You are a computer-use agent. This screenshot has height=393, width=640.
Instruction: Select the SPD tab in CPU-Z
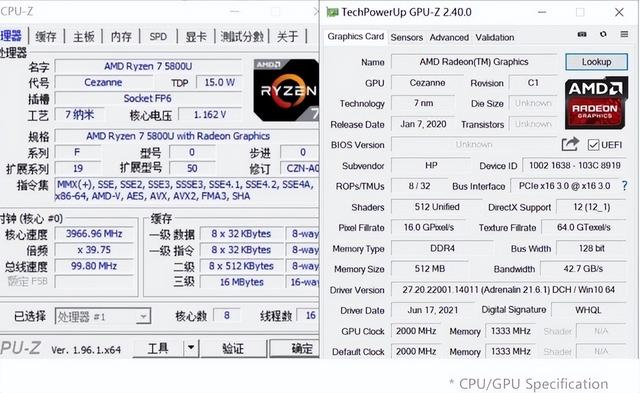(x=158, y=37)
